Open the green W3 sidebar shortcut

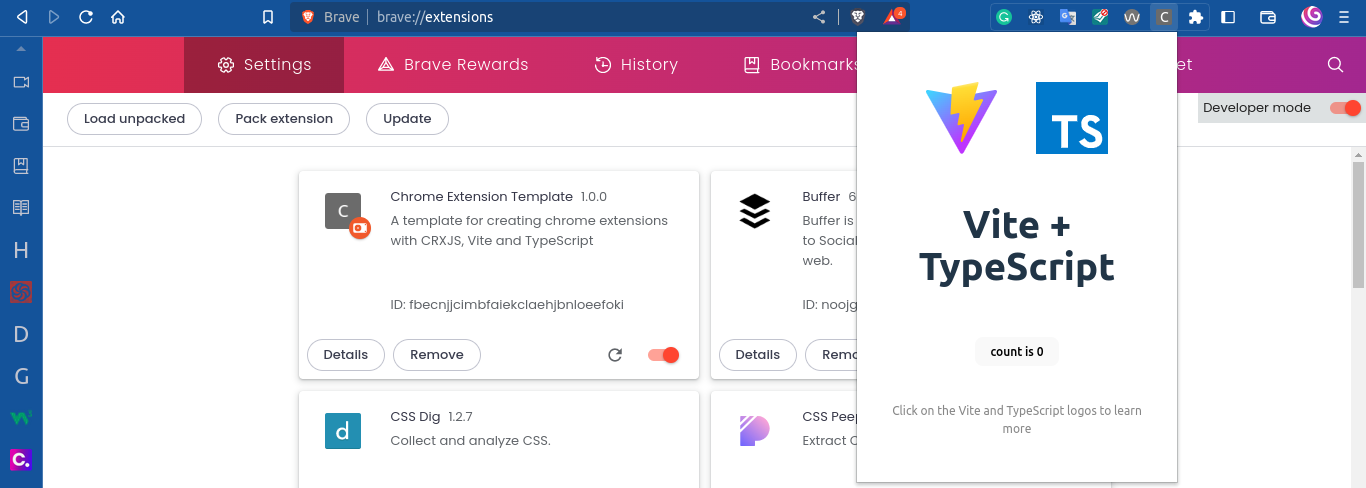(21, 417)
